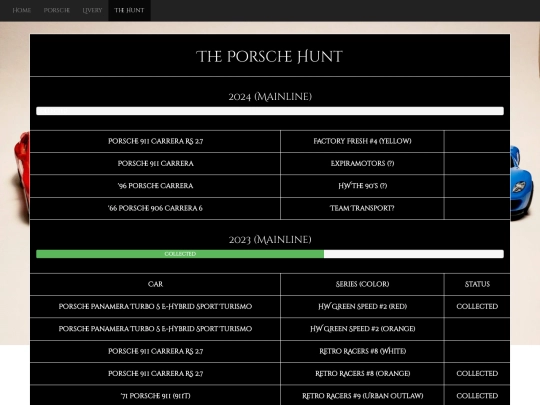
Task: Click HW Green Speed #2 (Red) cell
Action: click(x=362, y=307)
